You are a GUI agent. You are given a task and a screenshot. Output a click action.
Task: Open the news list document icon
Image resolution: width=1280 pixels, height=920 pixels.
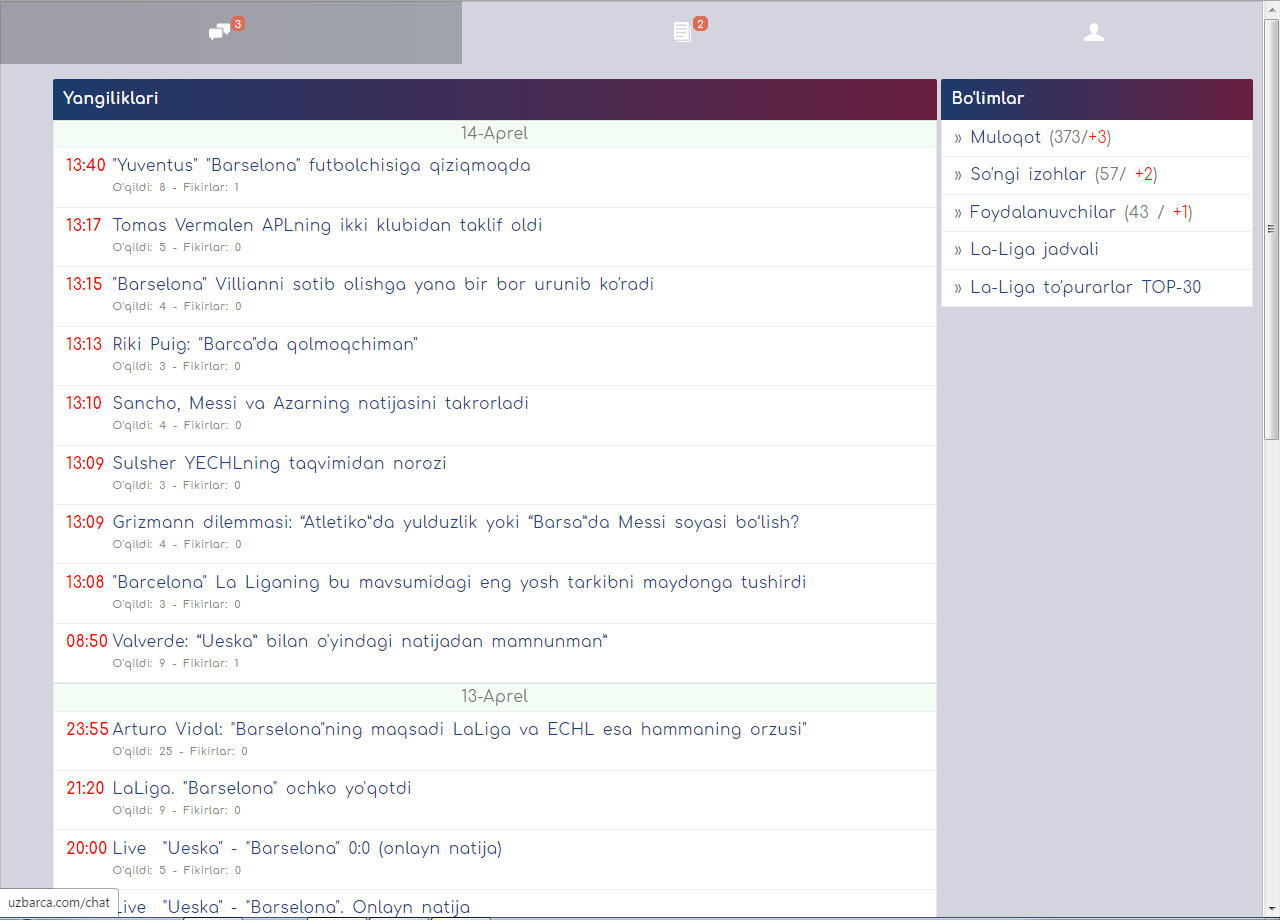[682, 32]
